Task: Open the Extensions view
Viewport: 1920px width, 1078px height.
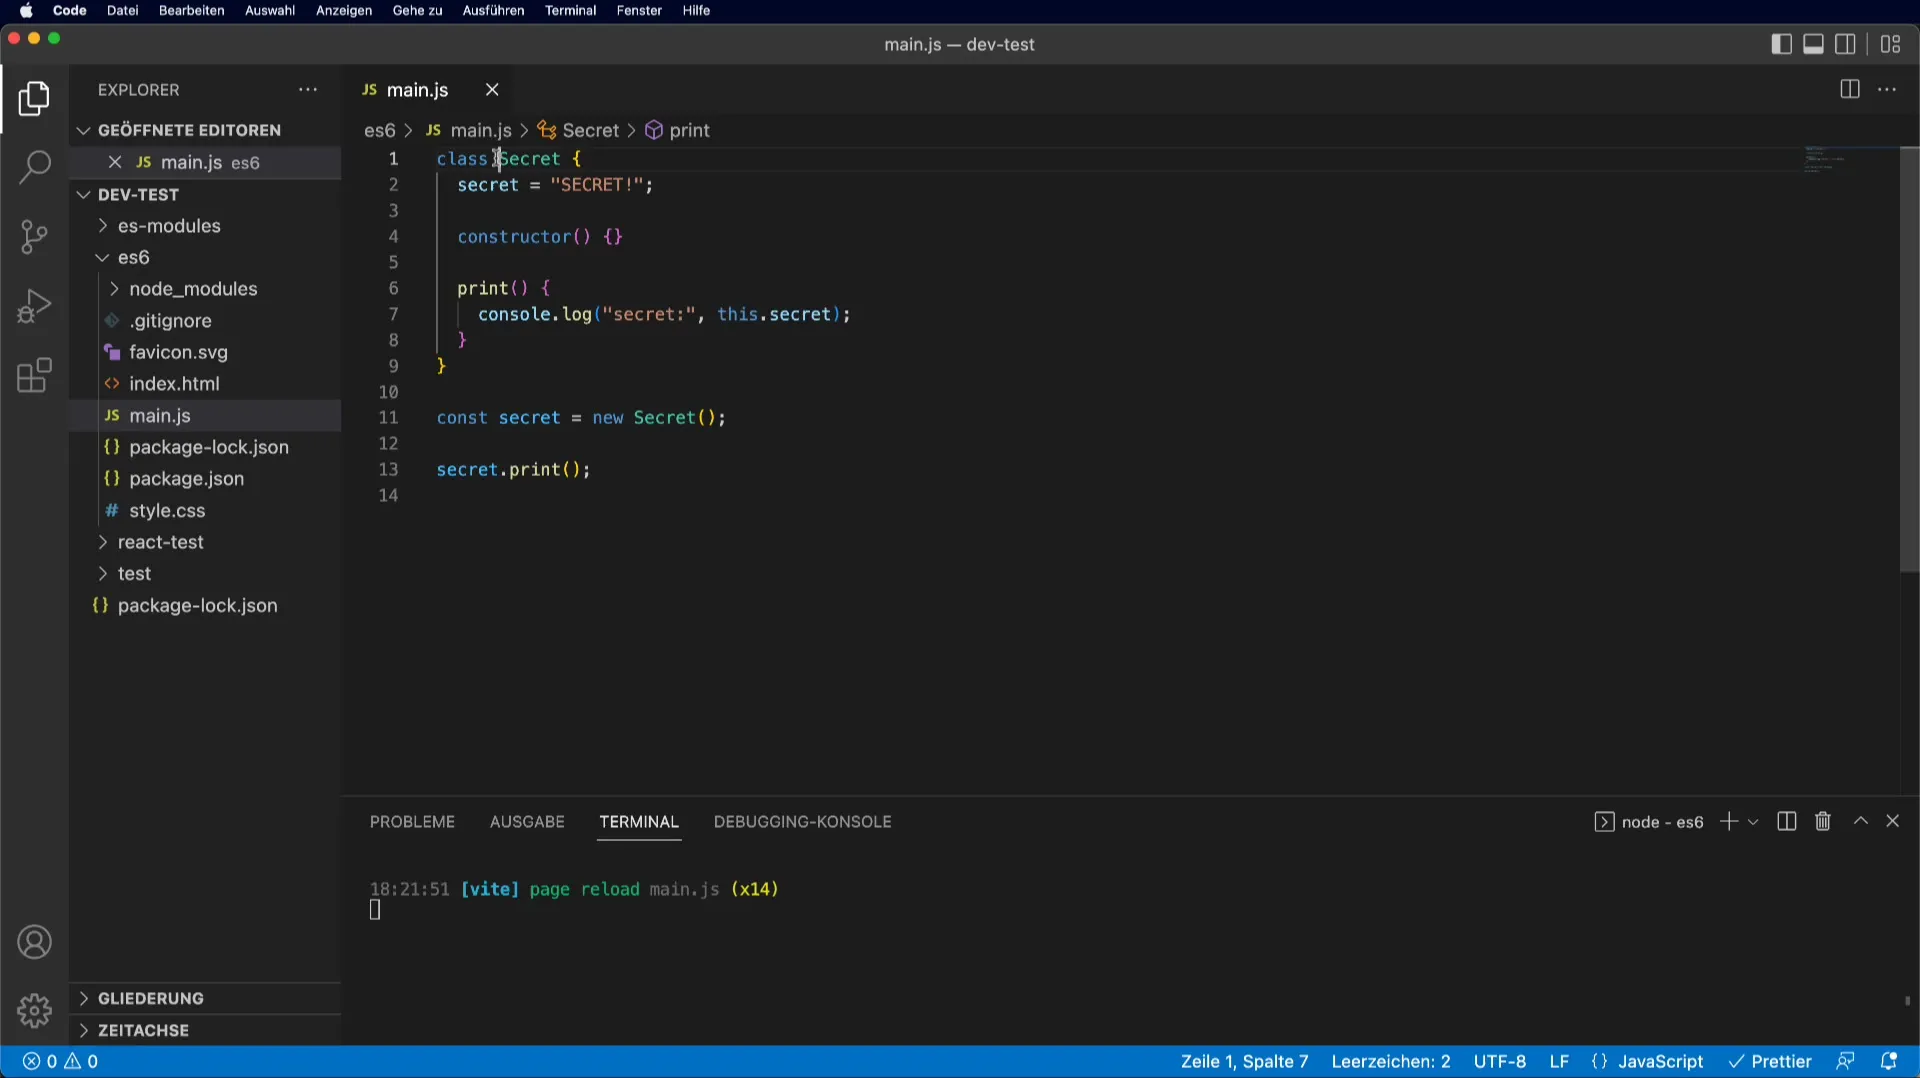Action: pos(34,376)
